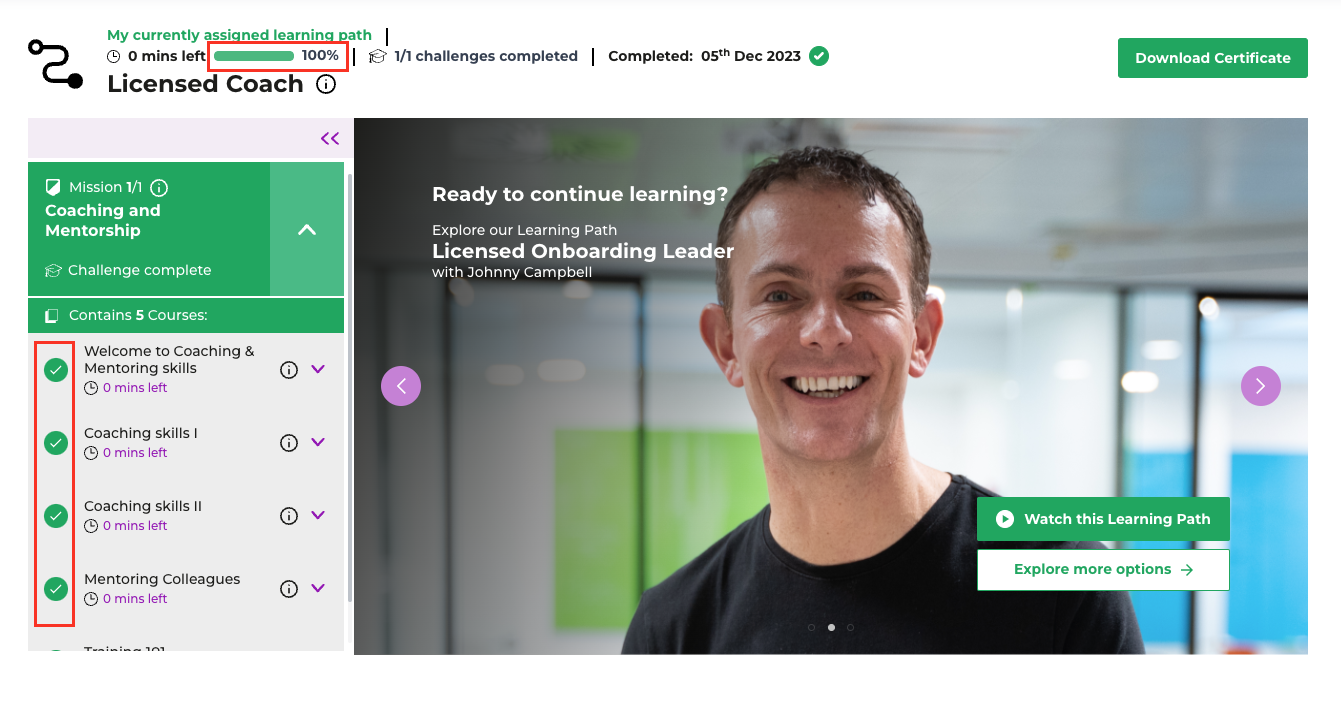The image size is (1341, 712).
Task: Expand Welcome to Coaching & Mentoring skills details
Action: coord(318,369)
